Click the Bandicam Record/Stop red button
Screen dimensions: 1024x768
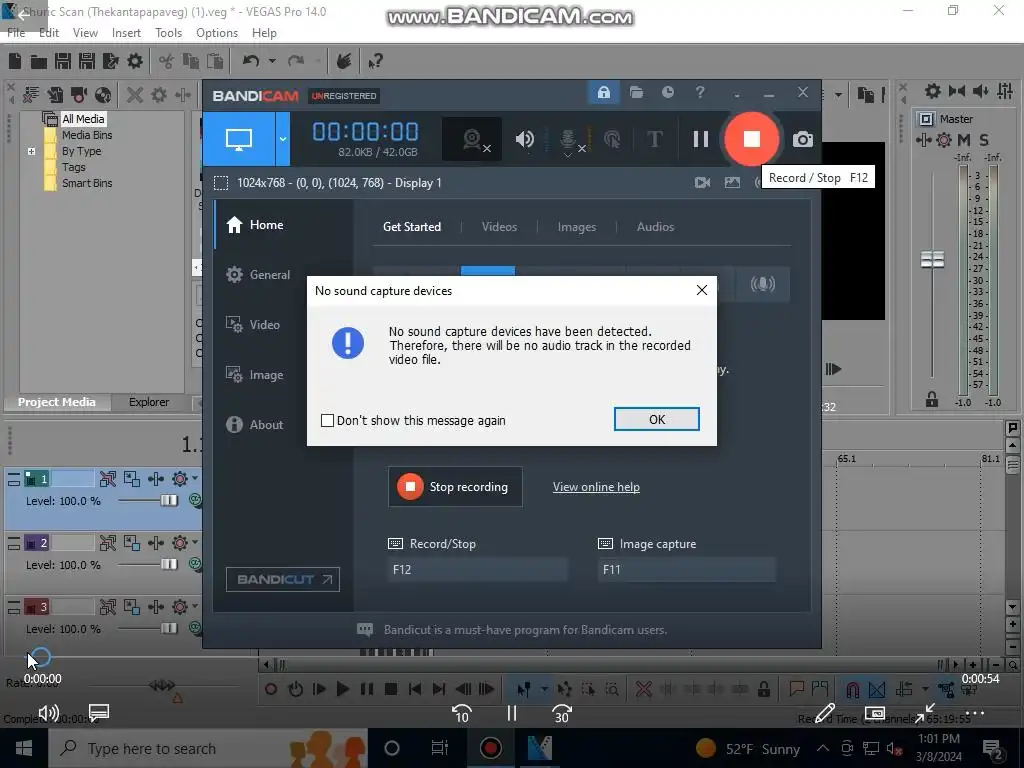751,138
